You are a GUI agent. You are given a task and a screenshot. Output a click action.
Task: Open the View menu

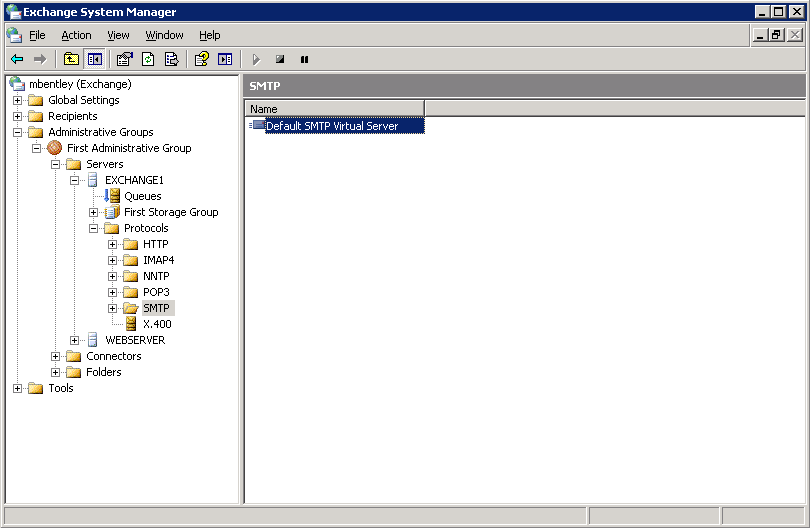[118, 35]
